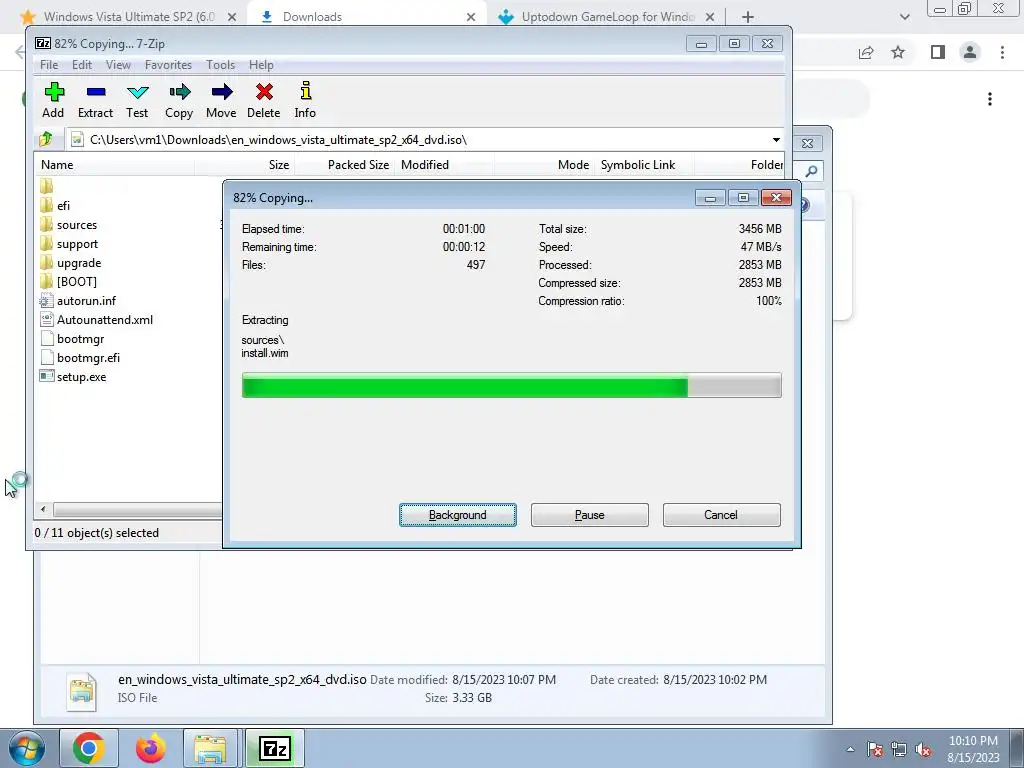
Task: Open the Help menu
Action: tap(261, 65)
